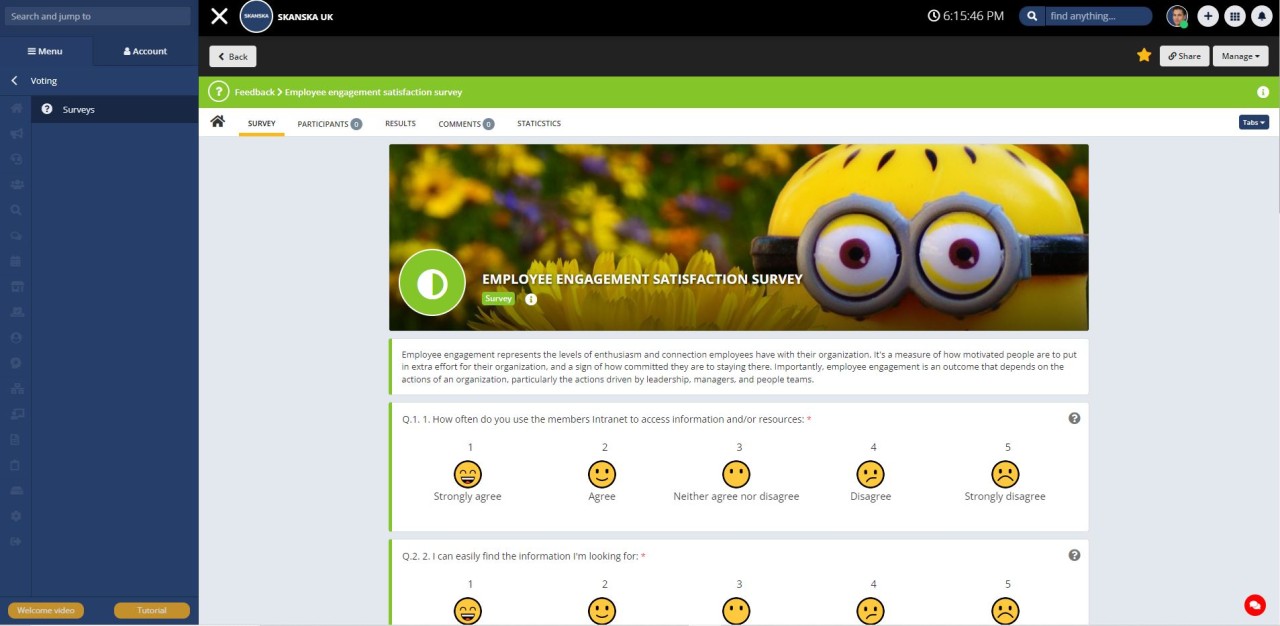Select Strongly agree face for question 1
The image size is (1280, 626).
point(467,474)
